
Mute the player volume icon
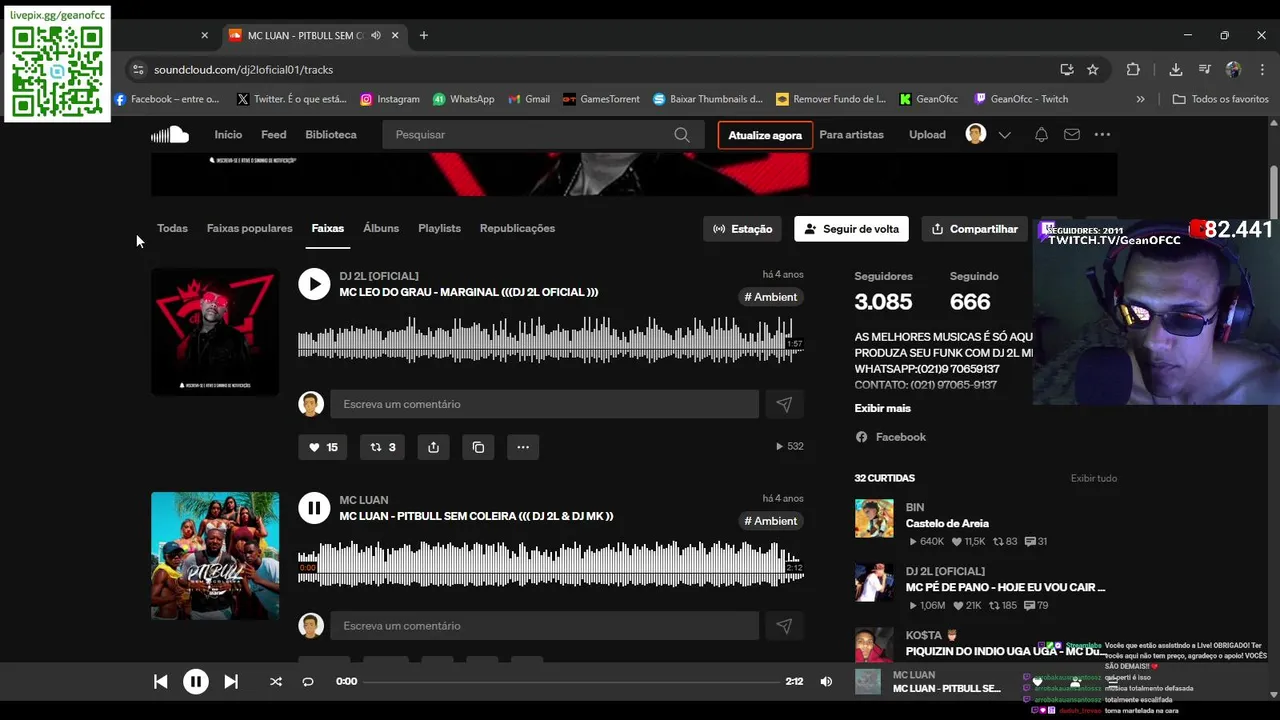pyautogui.click(x=826, y=682)
